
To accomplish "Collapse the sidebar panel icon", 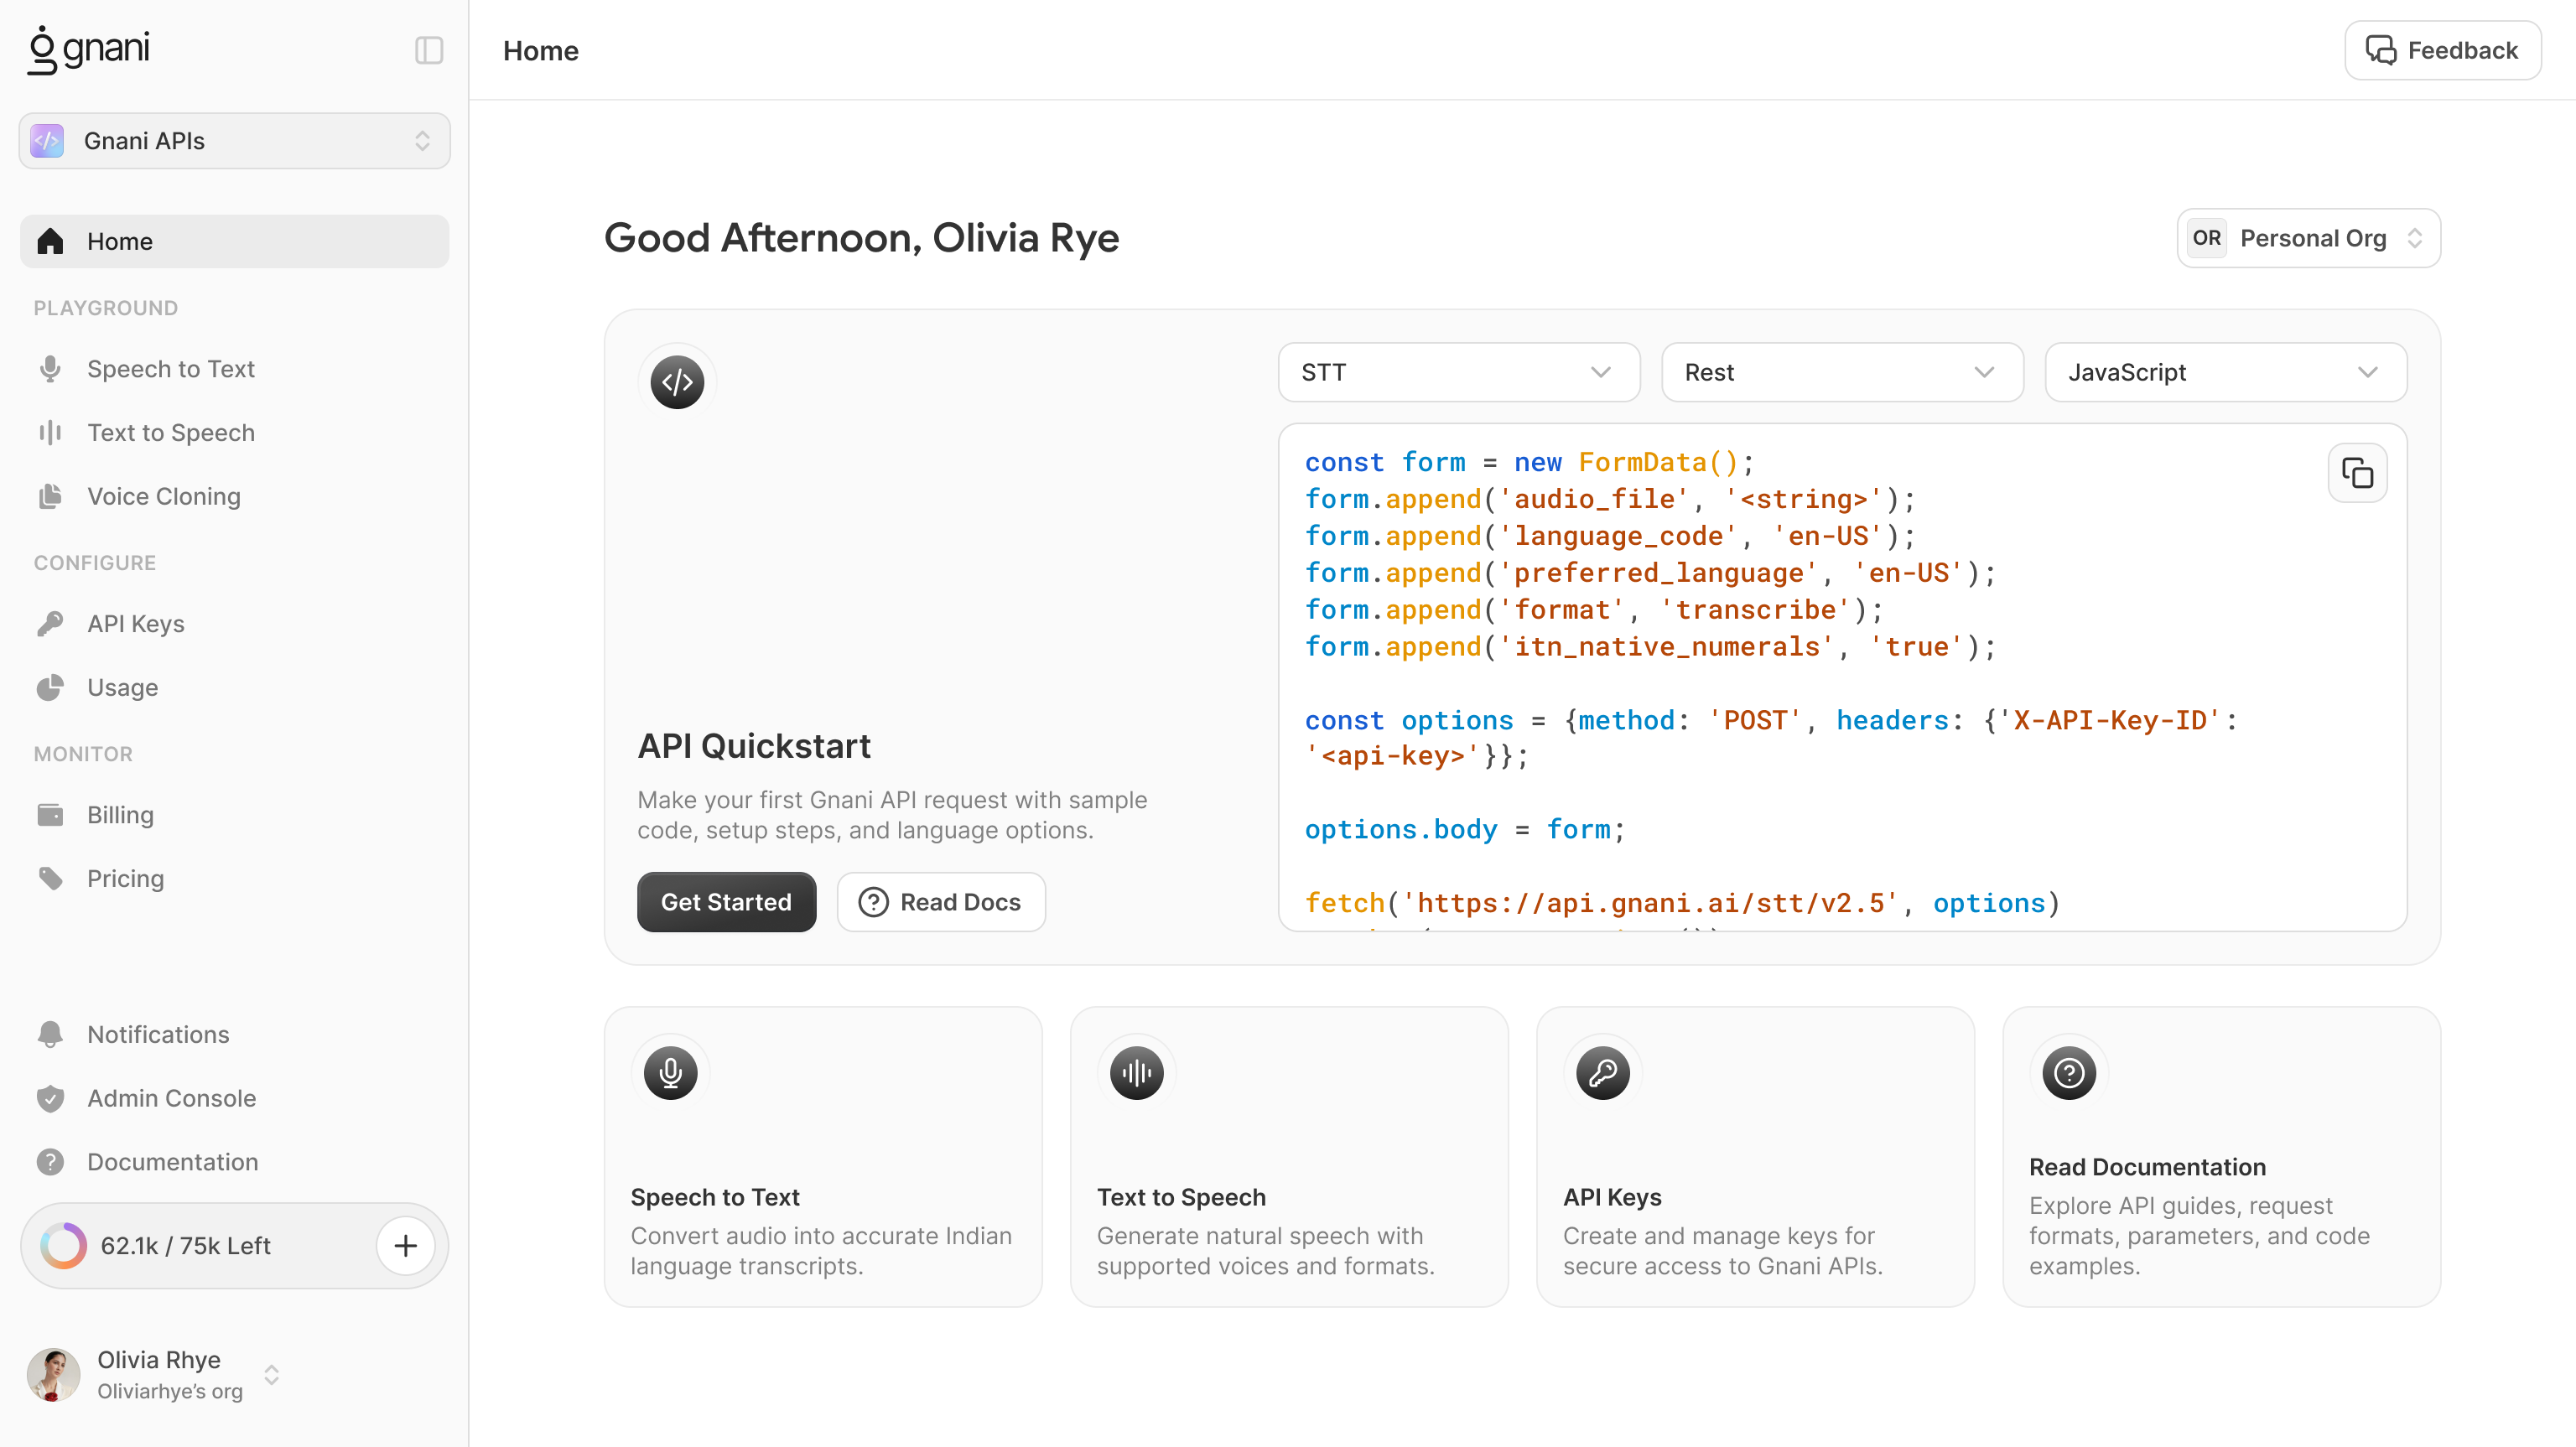I will (429, 50).
